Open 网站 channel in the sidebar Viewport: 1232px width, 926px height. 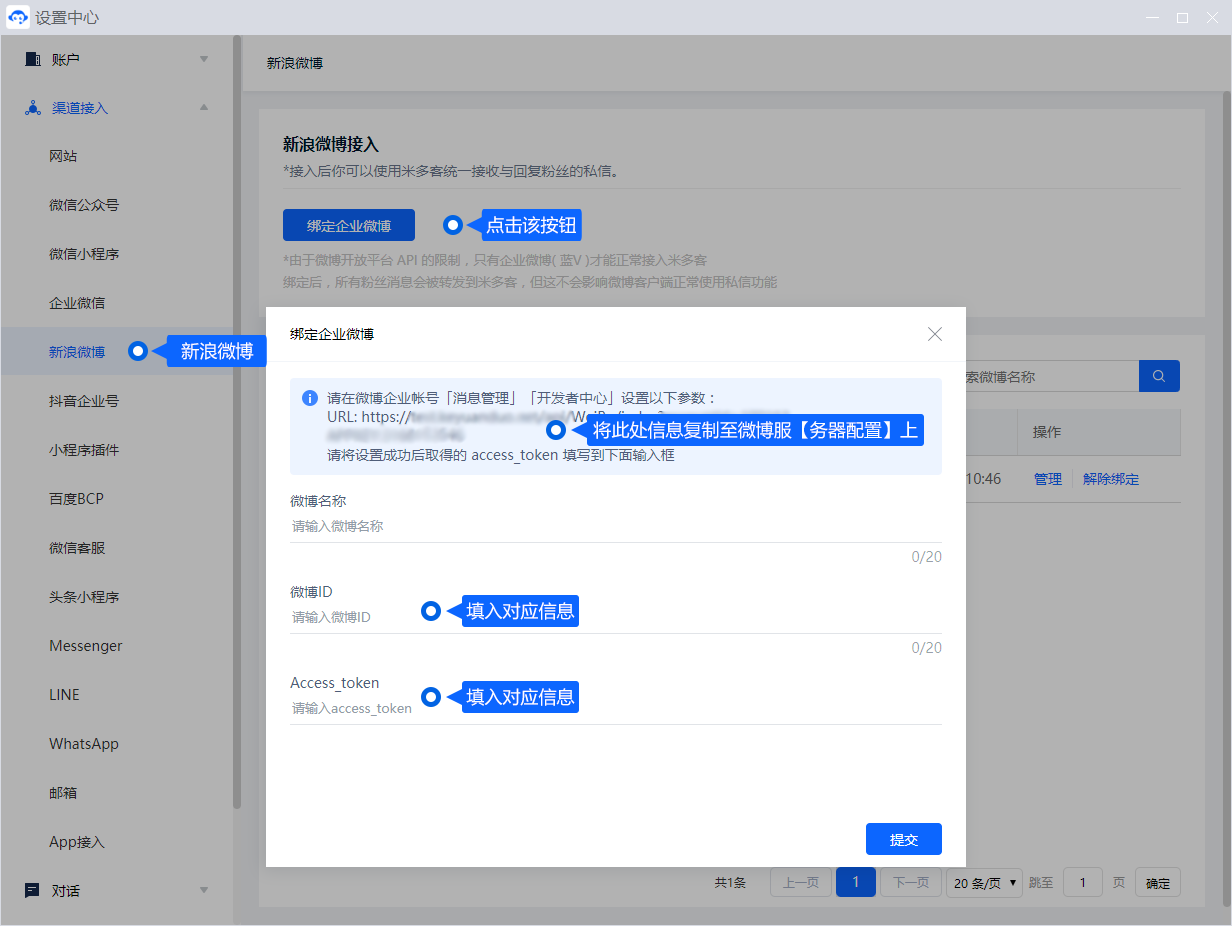click(x=63, y=156)
